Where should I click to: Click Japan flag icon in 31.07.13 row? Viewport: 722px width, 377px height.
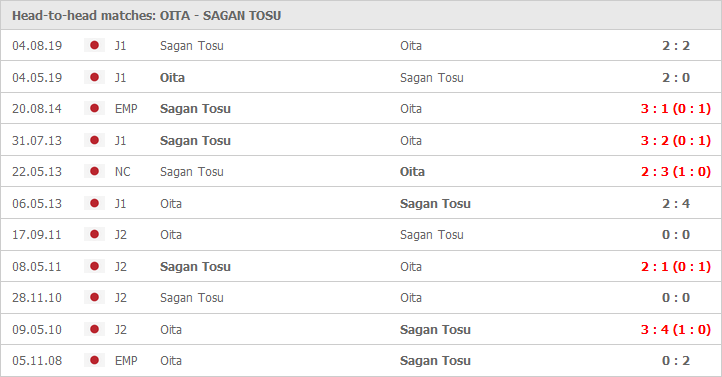click(x=94, y=140)
